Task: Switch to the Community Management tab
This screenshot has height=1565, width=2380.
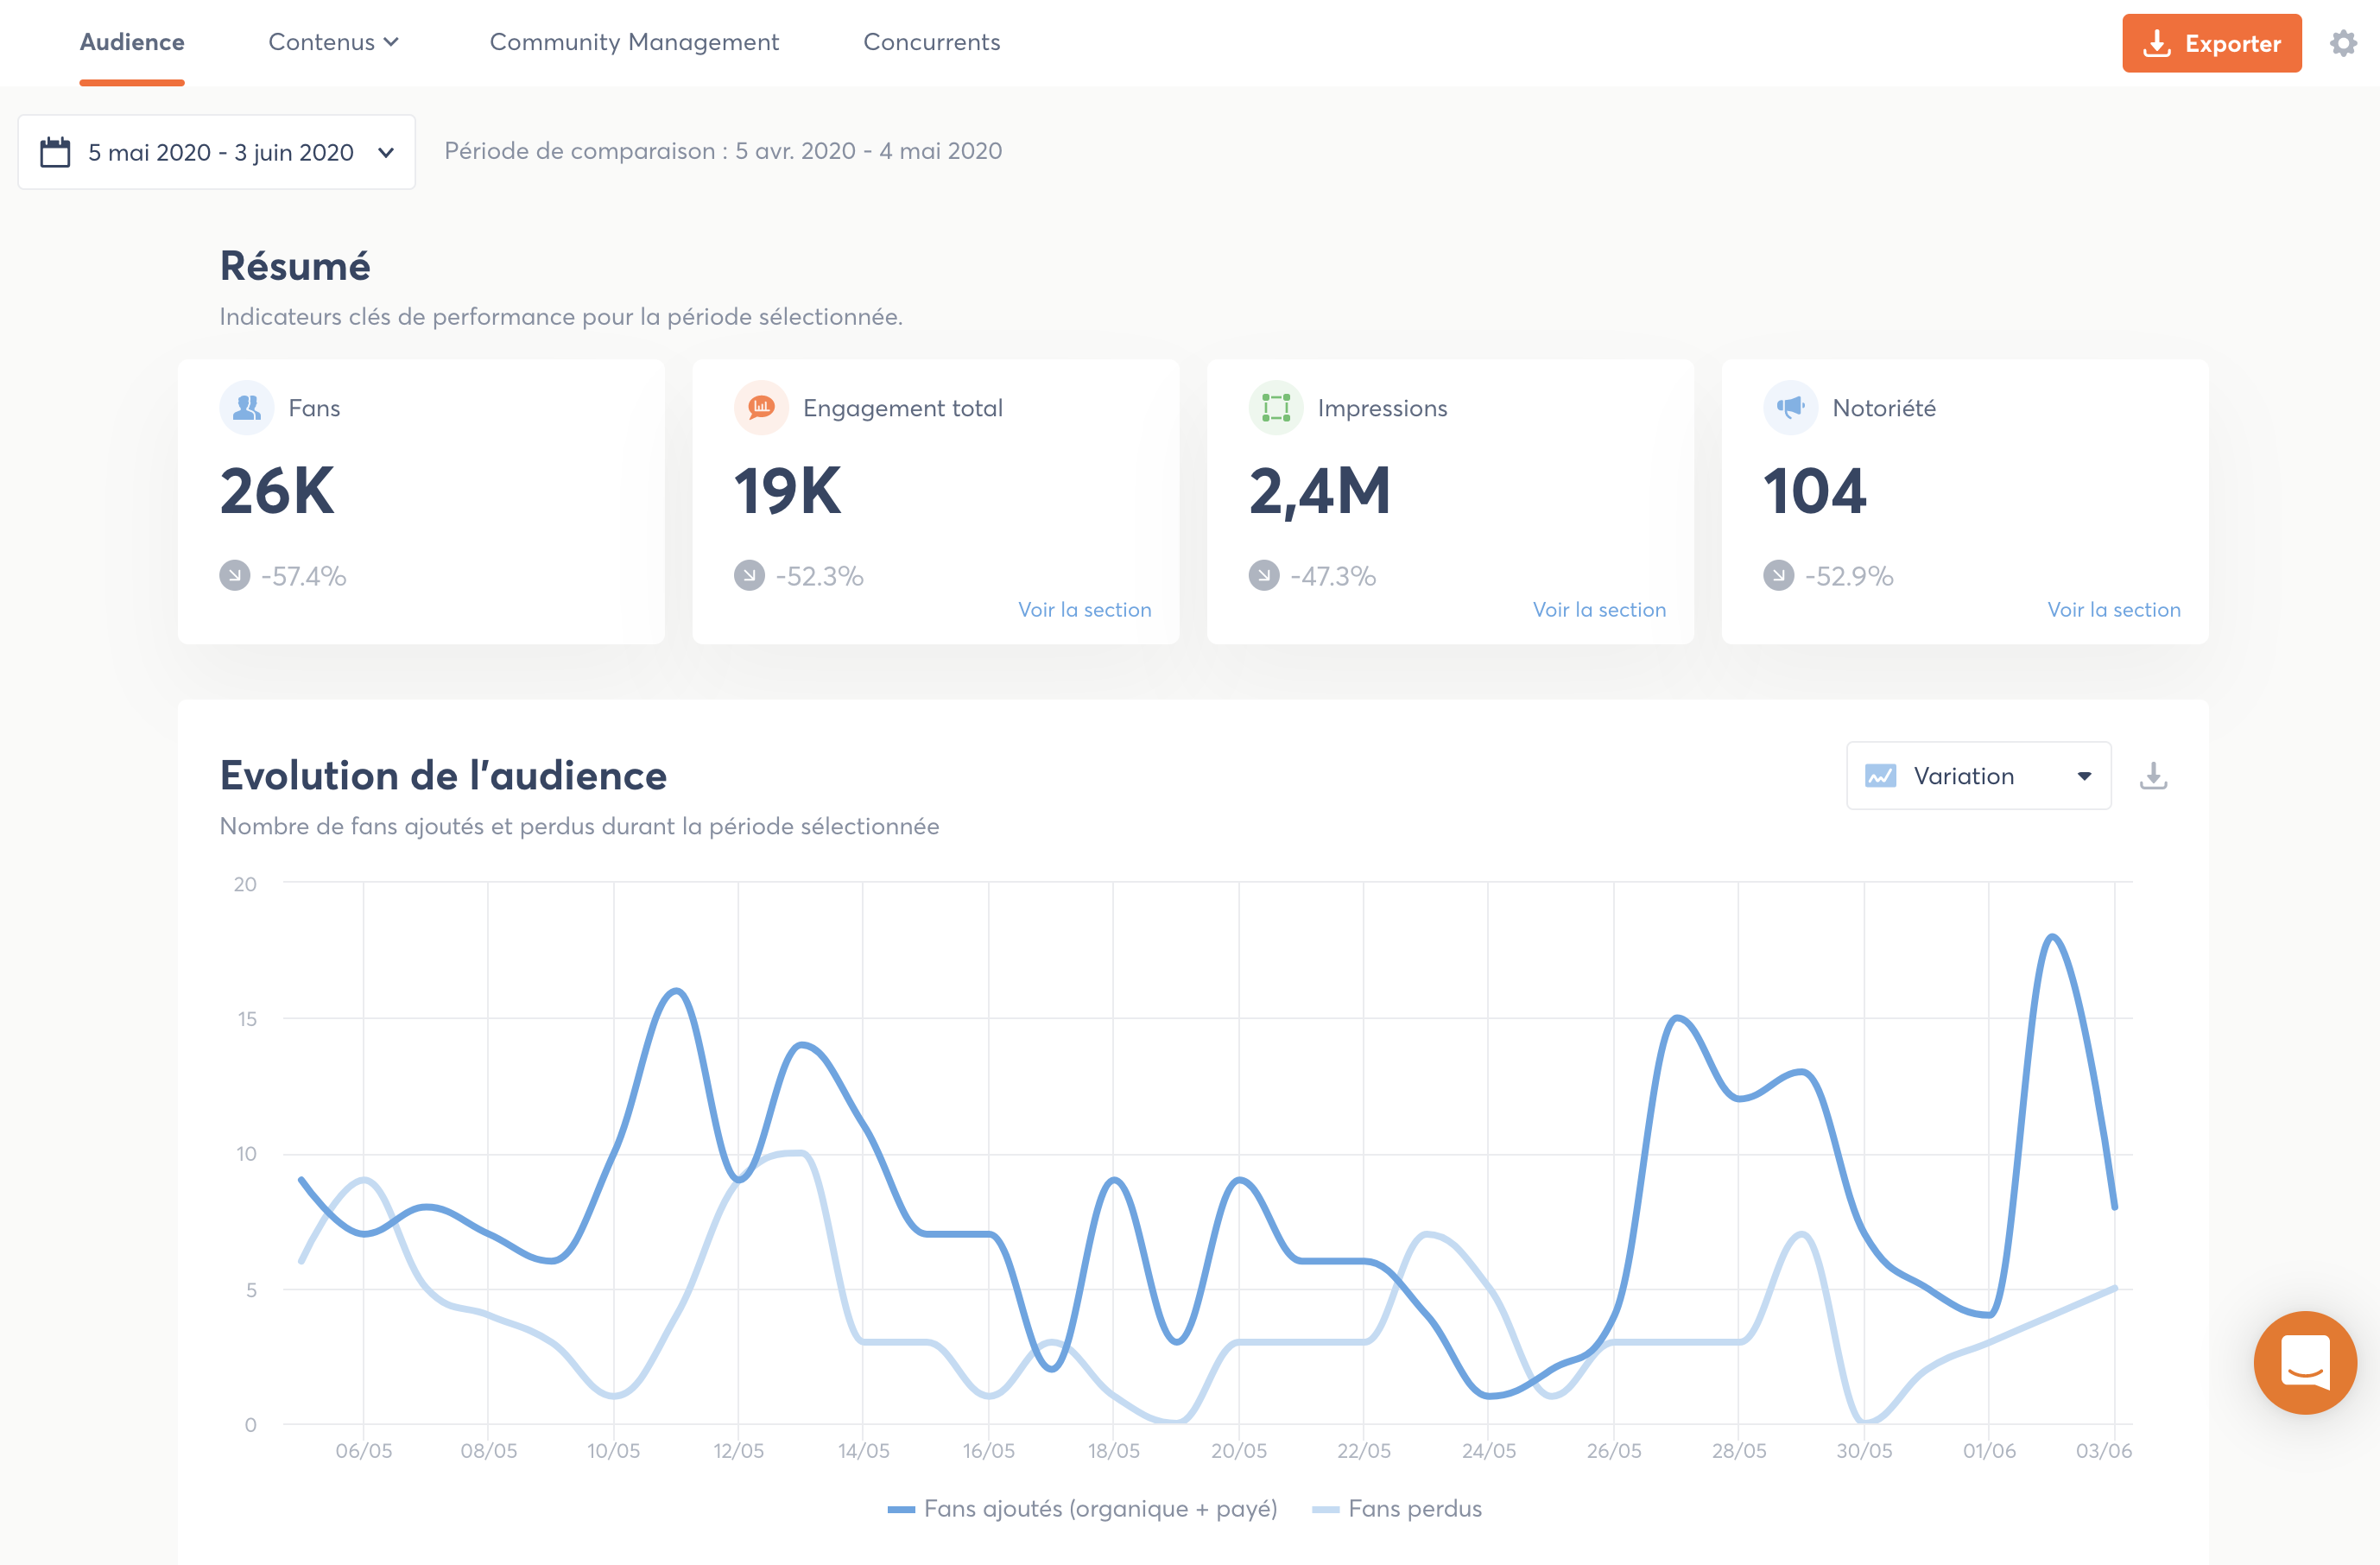Action: (634, 42)
